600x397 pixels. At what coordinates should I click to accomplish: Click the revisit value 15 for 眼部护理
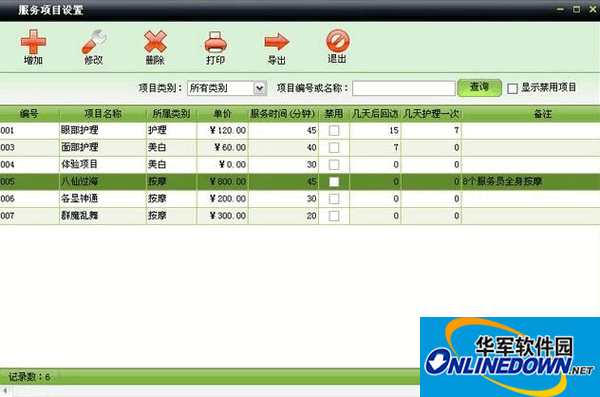click(375, 130)
